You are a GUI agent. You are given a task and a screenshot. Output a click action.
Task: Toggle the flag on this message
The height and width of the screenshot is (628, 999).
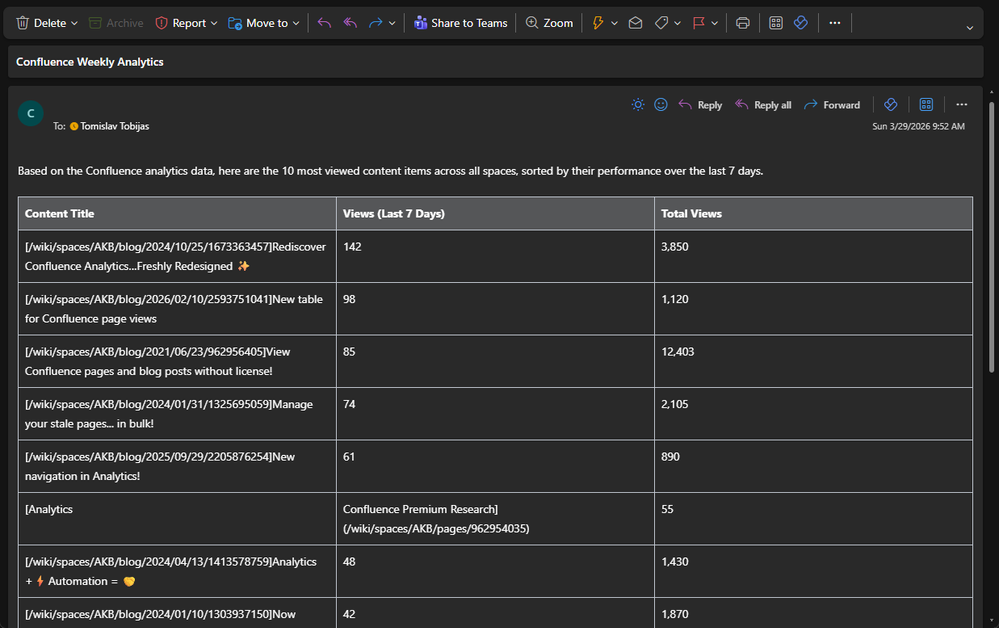(x=700, y=23)
